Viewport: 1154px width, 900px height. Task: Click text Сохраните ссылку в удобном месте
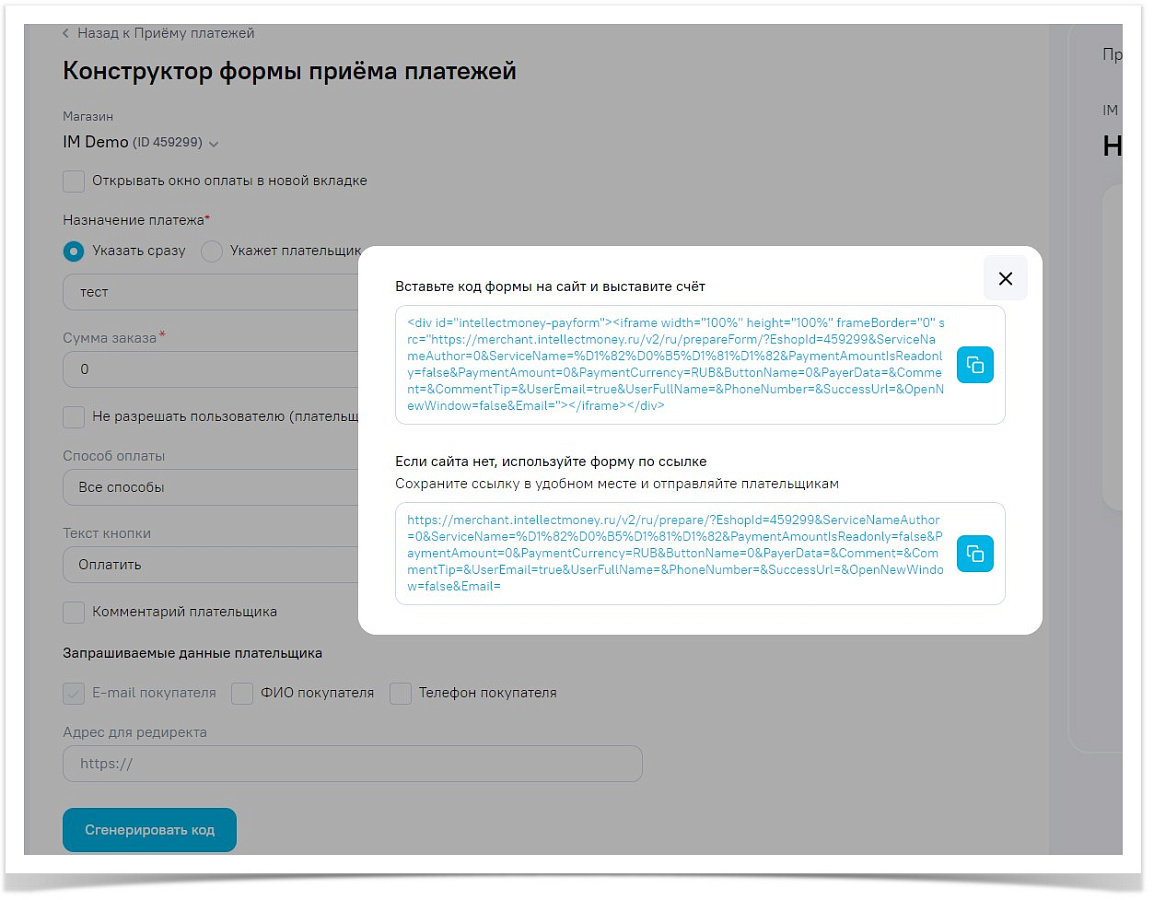617,484
